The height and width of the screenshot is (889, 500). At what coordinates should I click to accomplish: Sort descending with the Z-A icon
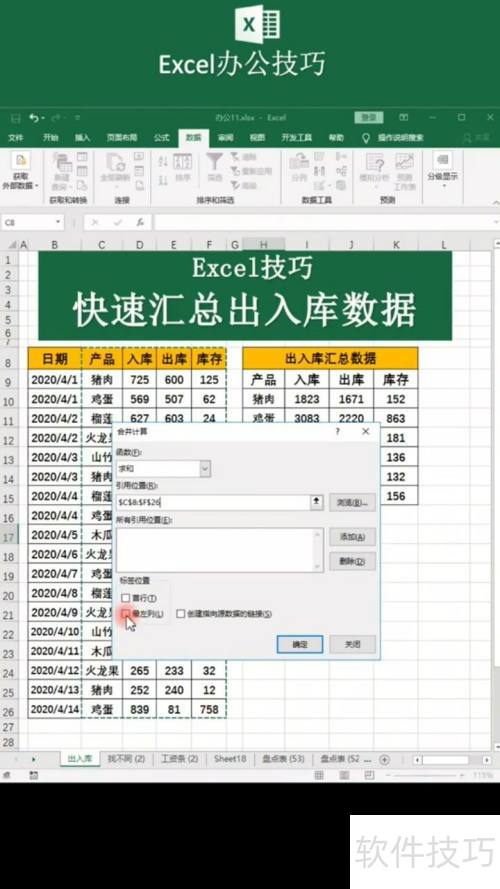pyautogui.click(x=163, y=180)
